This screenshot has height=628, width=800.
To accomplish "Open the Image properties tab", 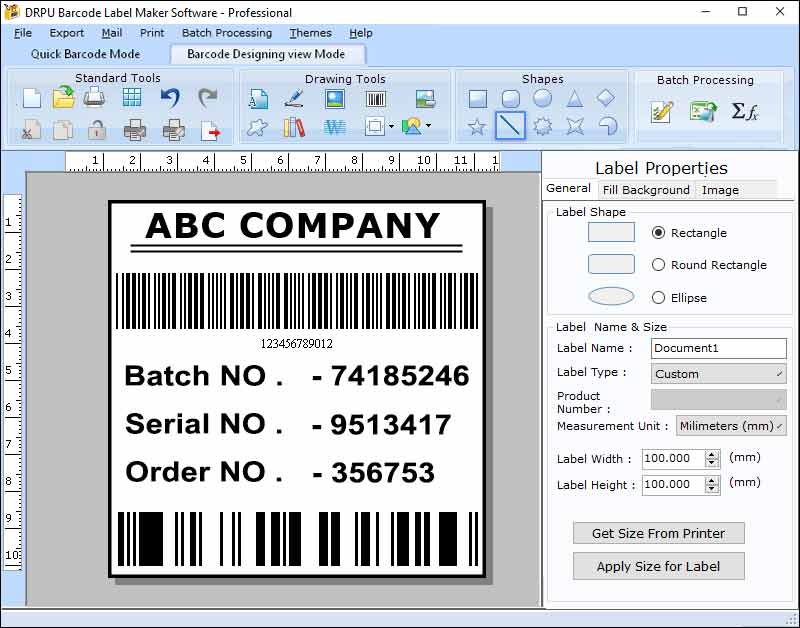I will (720, 190).
